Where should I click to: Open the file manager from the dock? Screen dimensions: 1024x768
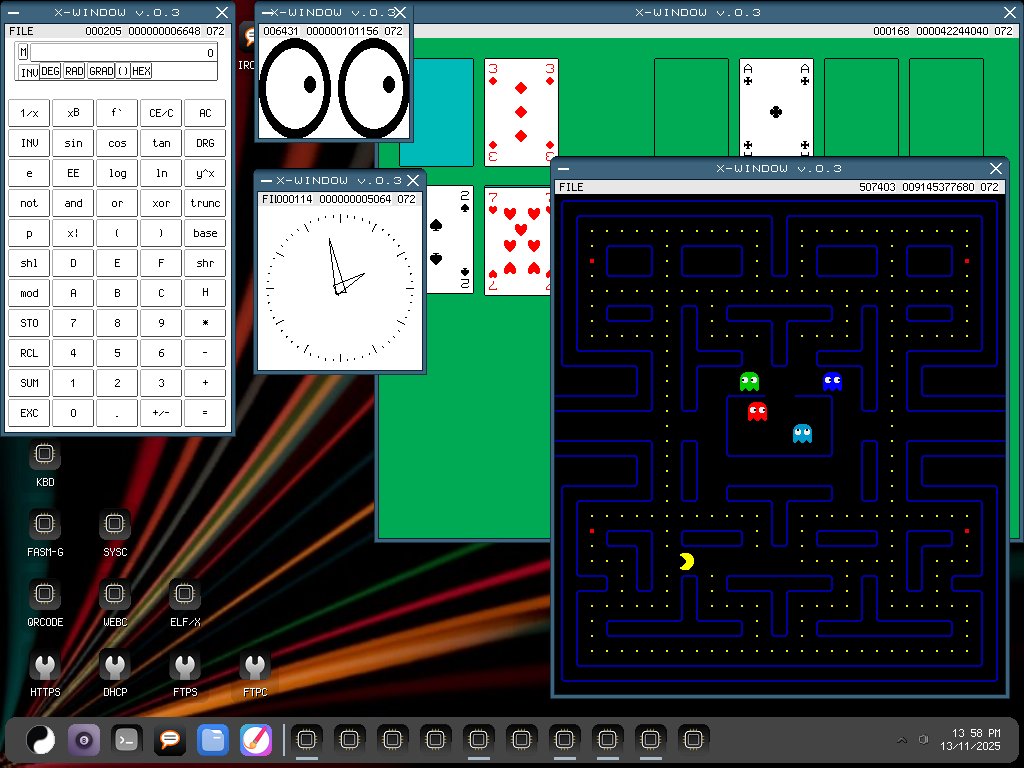pyautogui.click(x=212, y=739)
